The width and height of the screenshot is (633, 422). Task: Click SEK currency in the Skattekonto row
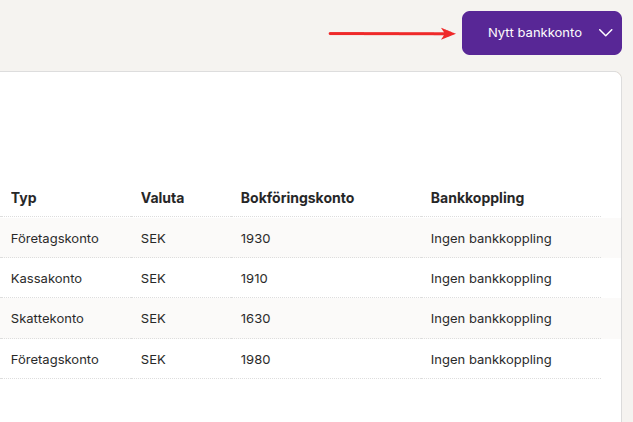(153, 318)
